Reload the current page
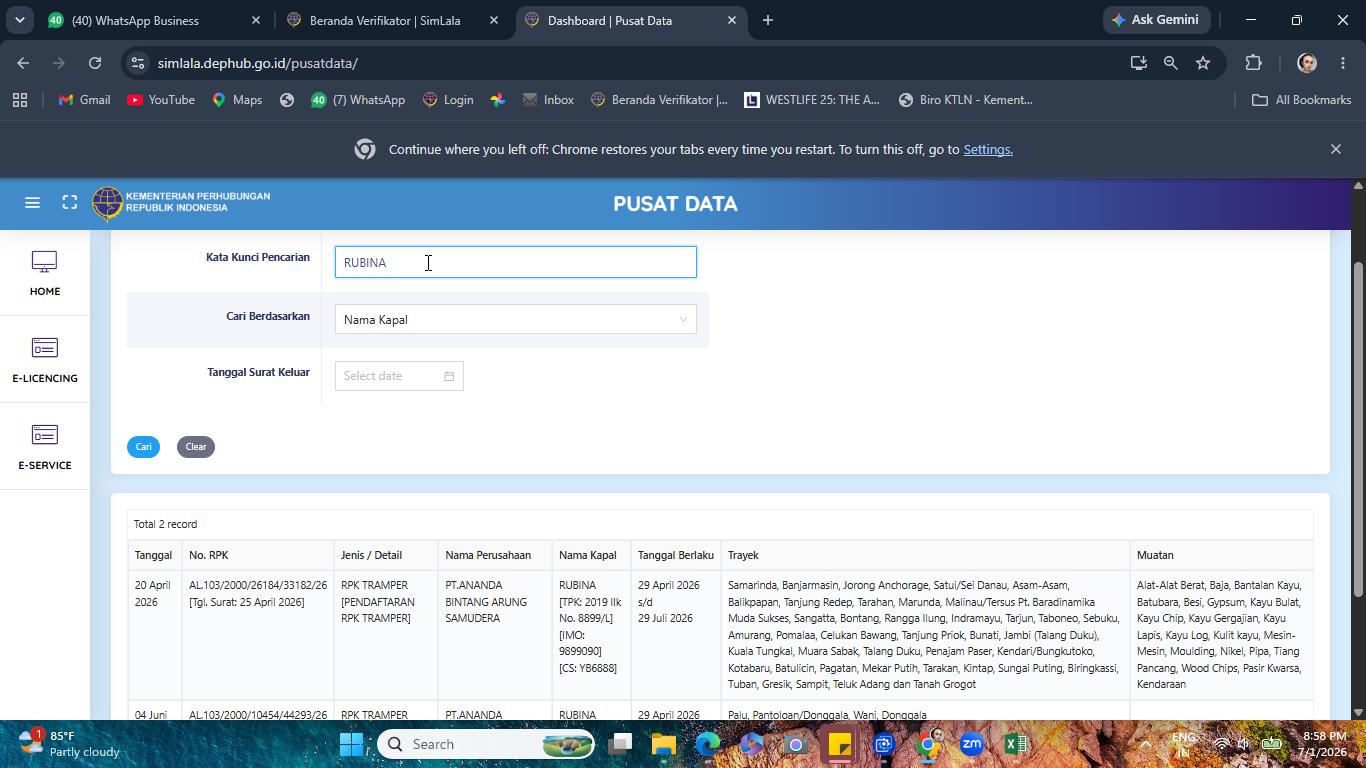Screen dimensions: 1366x768 95,63
